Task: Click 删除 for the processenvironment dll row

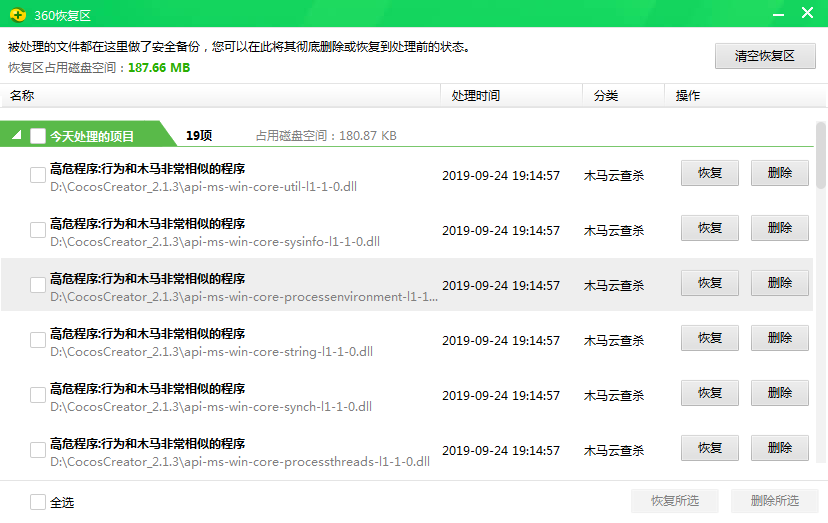Action: click(780, 283)
